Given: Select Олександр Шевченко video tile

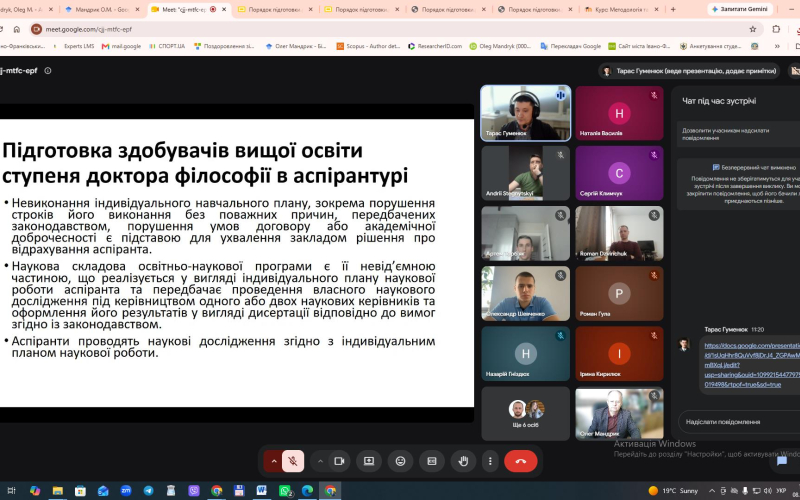Looking at the screenshot, I should tap(526, 293).
